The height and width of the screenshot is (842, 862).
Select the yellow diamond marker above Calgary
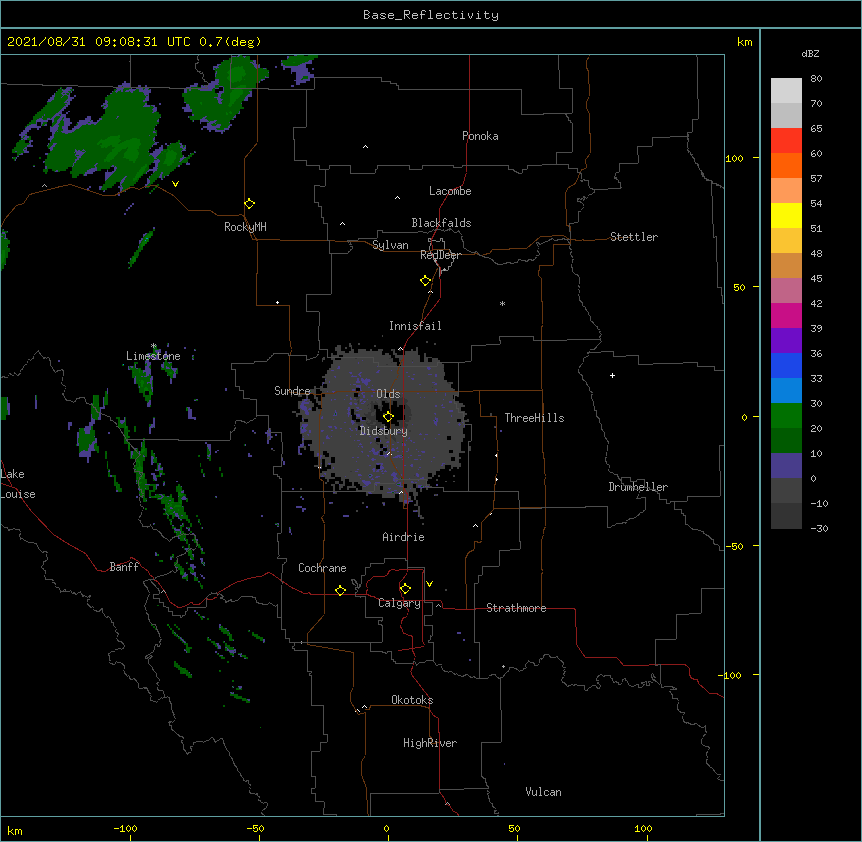pyautogui.click(x=405, y=589)
